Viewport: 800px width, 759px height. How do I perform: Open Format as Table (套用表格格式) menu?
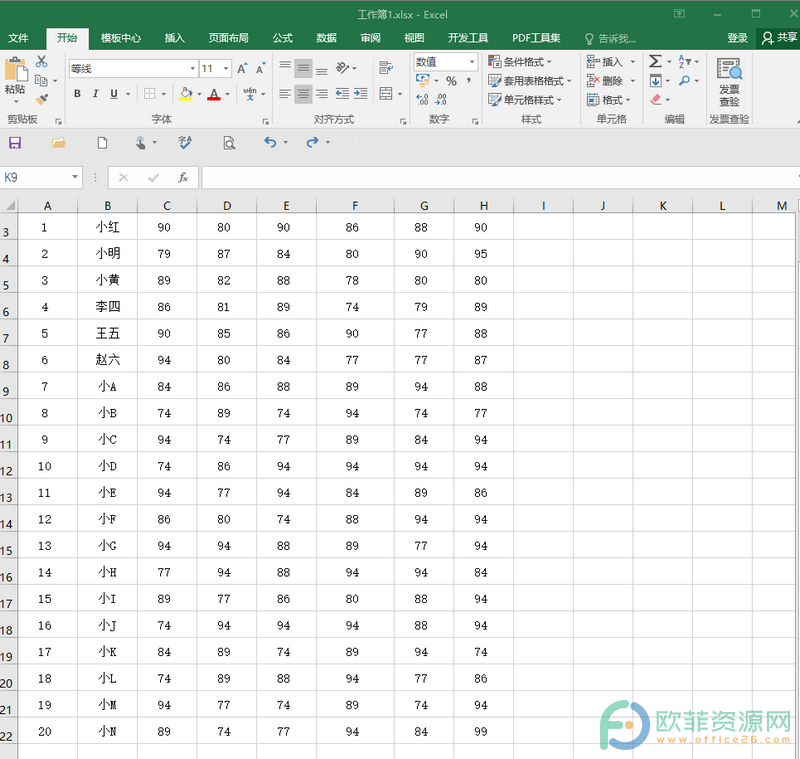click(530, 81)
